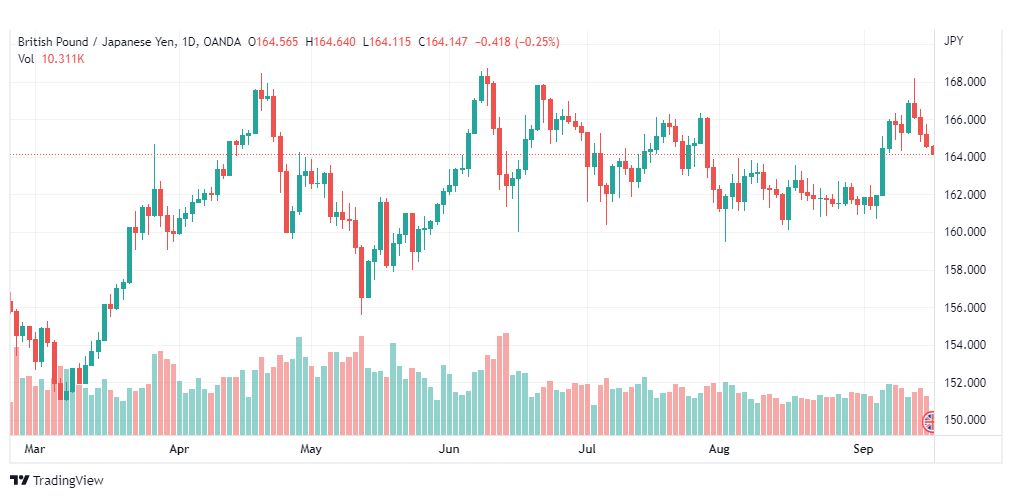
Task: Open the British Pound / Japanese Yen symbol title
Action: (95, 42)
